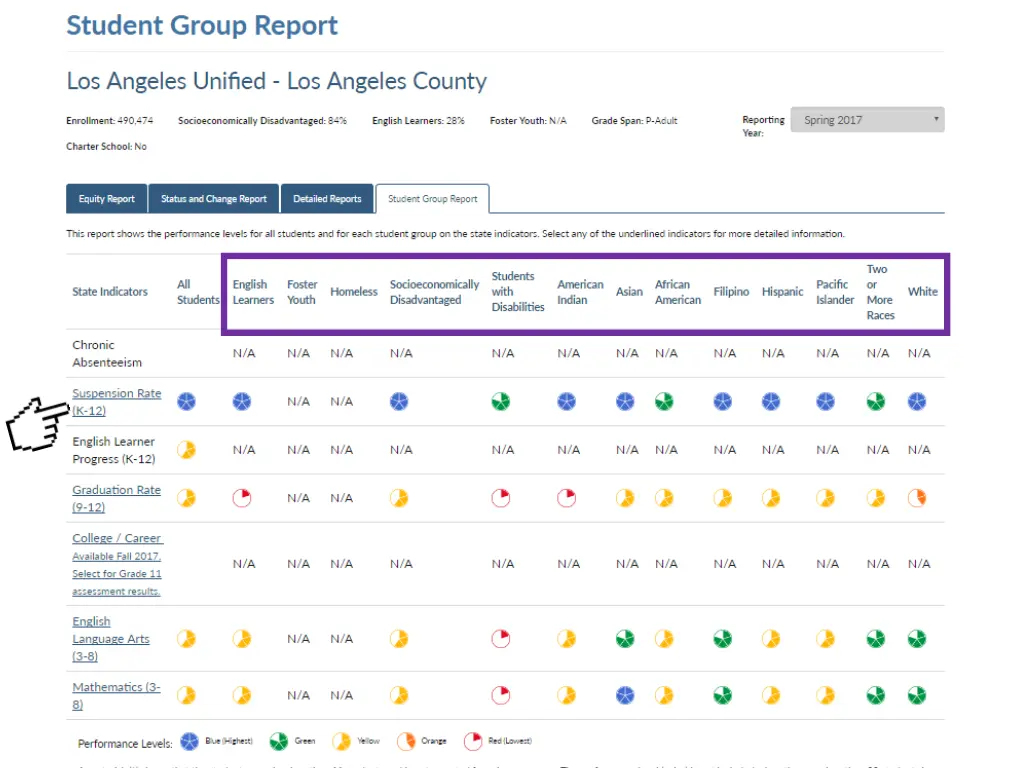Screen dimensions: 1024x768
Task: Click Graduation Rate red icon for English Learners
Action: (x=242, y=498)
